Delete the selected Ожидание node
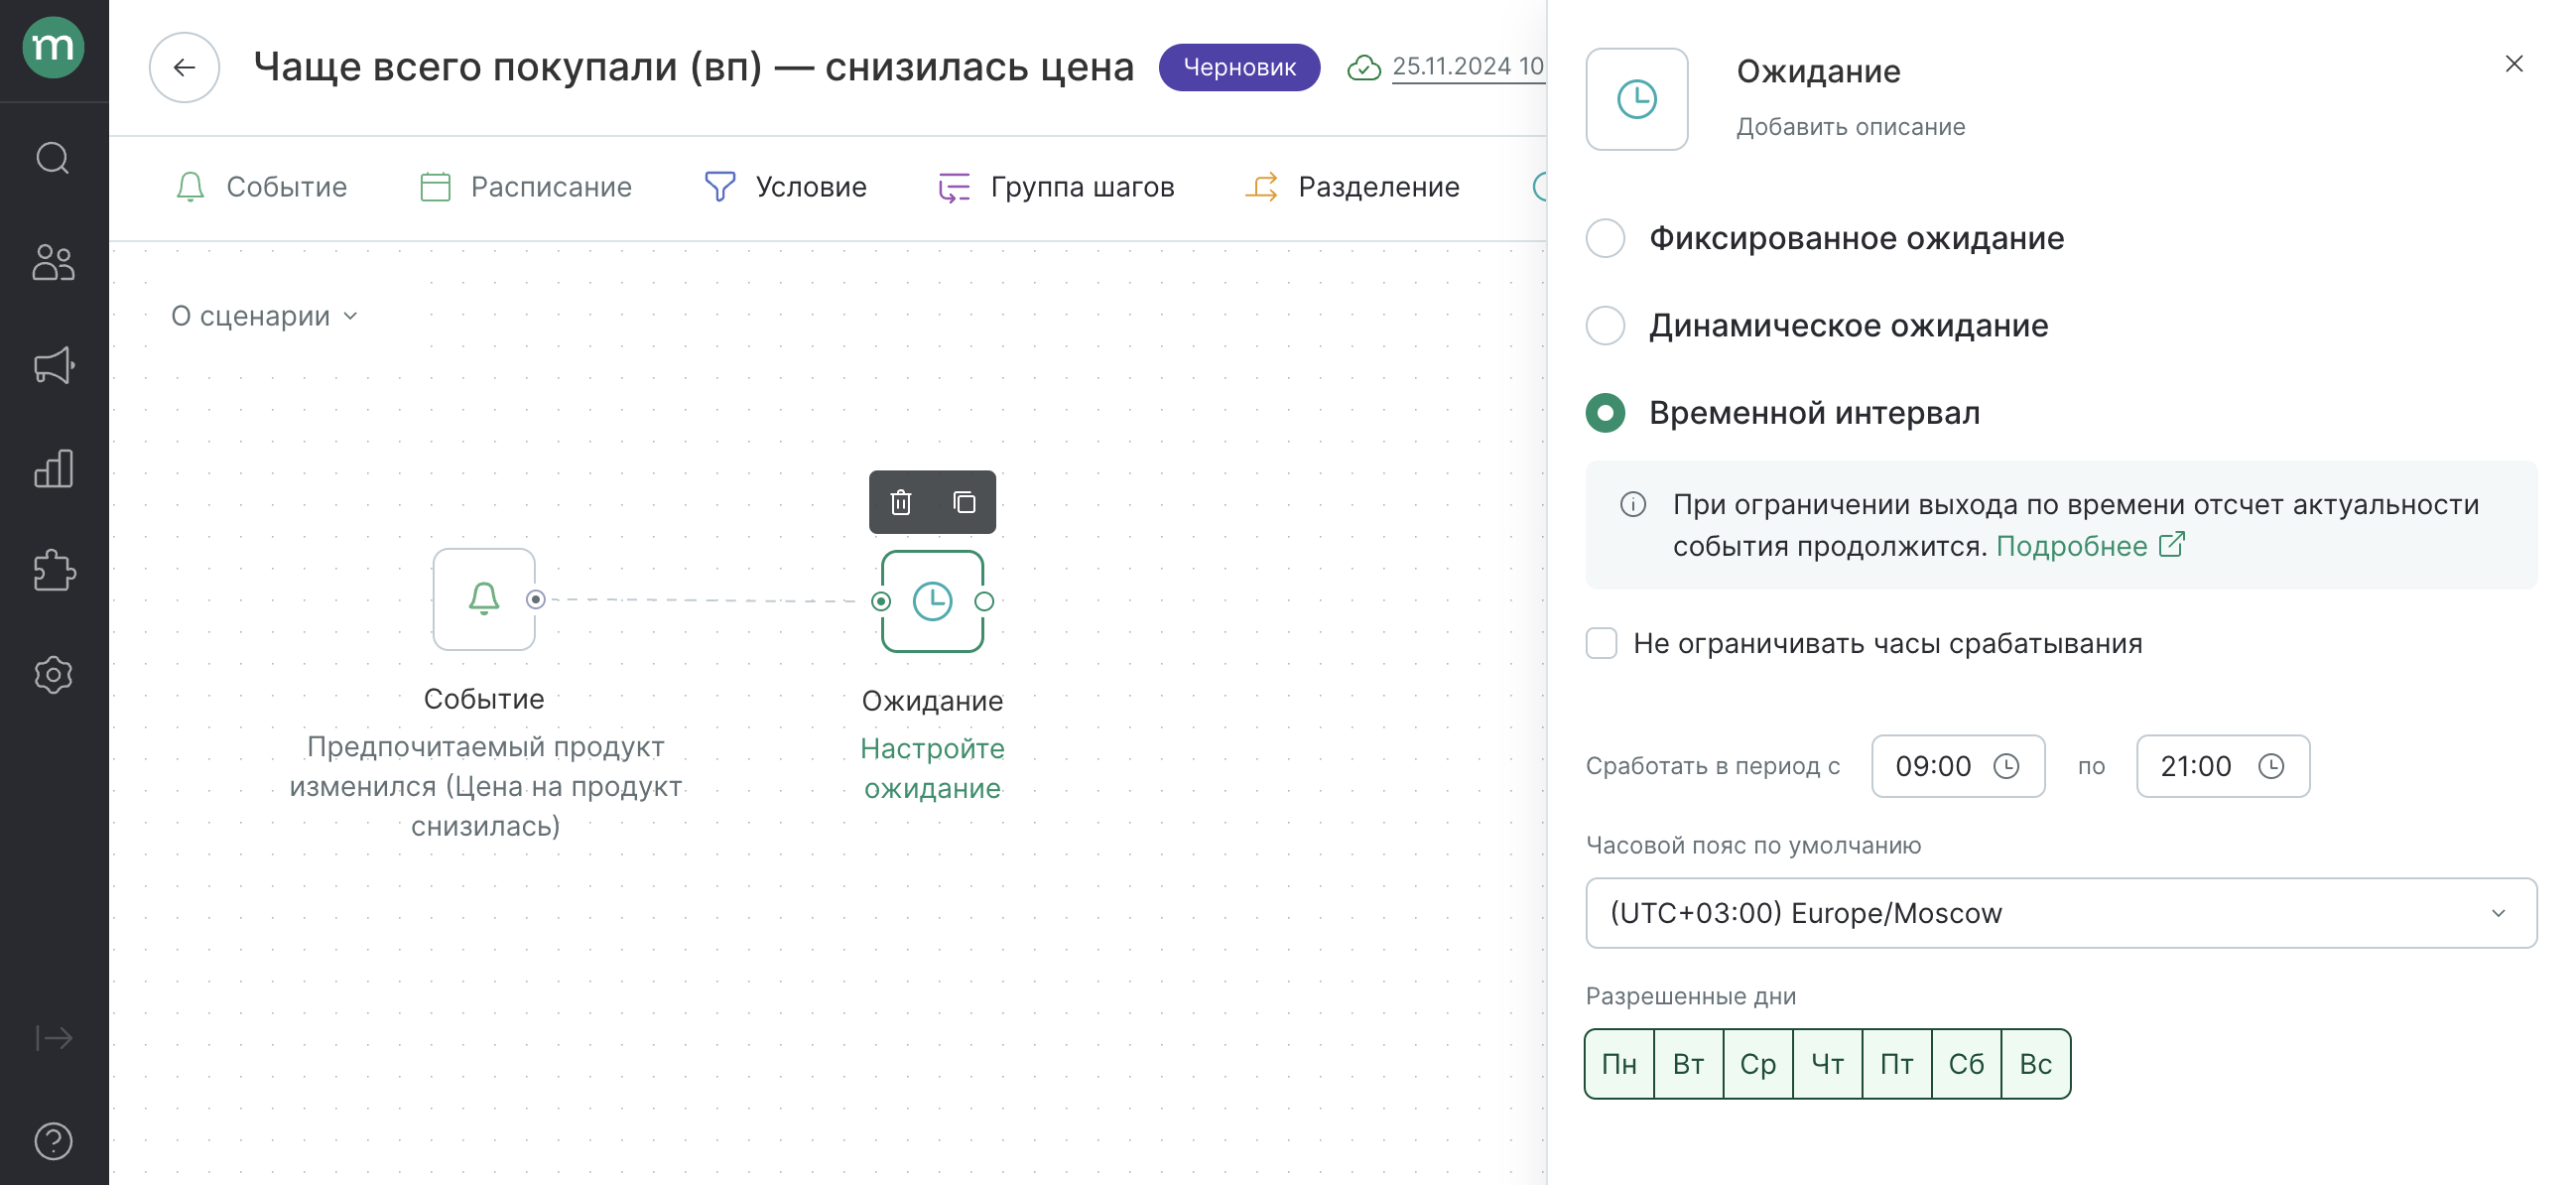Screen dimensions: 2576x1185 pos(901,502)
